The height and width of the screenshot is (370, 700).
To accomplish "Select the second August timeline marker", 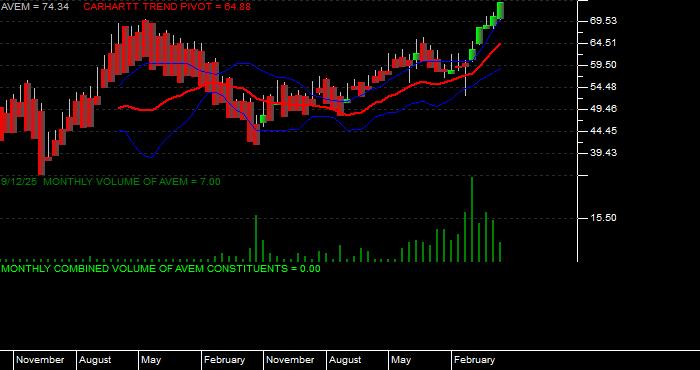I will click(x=346, y=360).
